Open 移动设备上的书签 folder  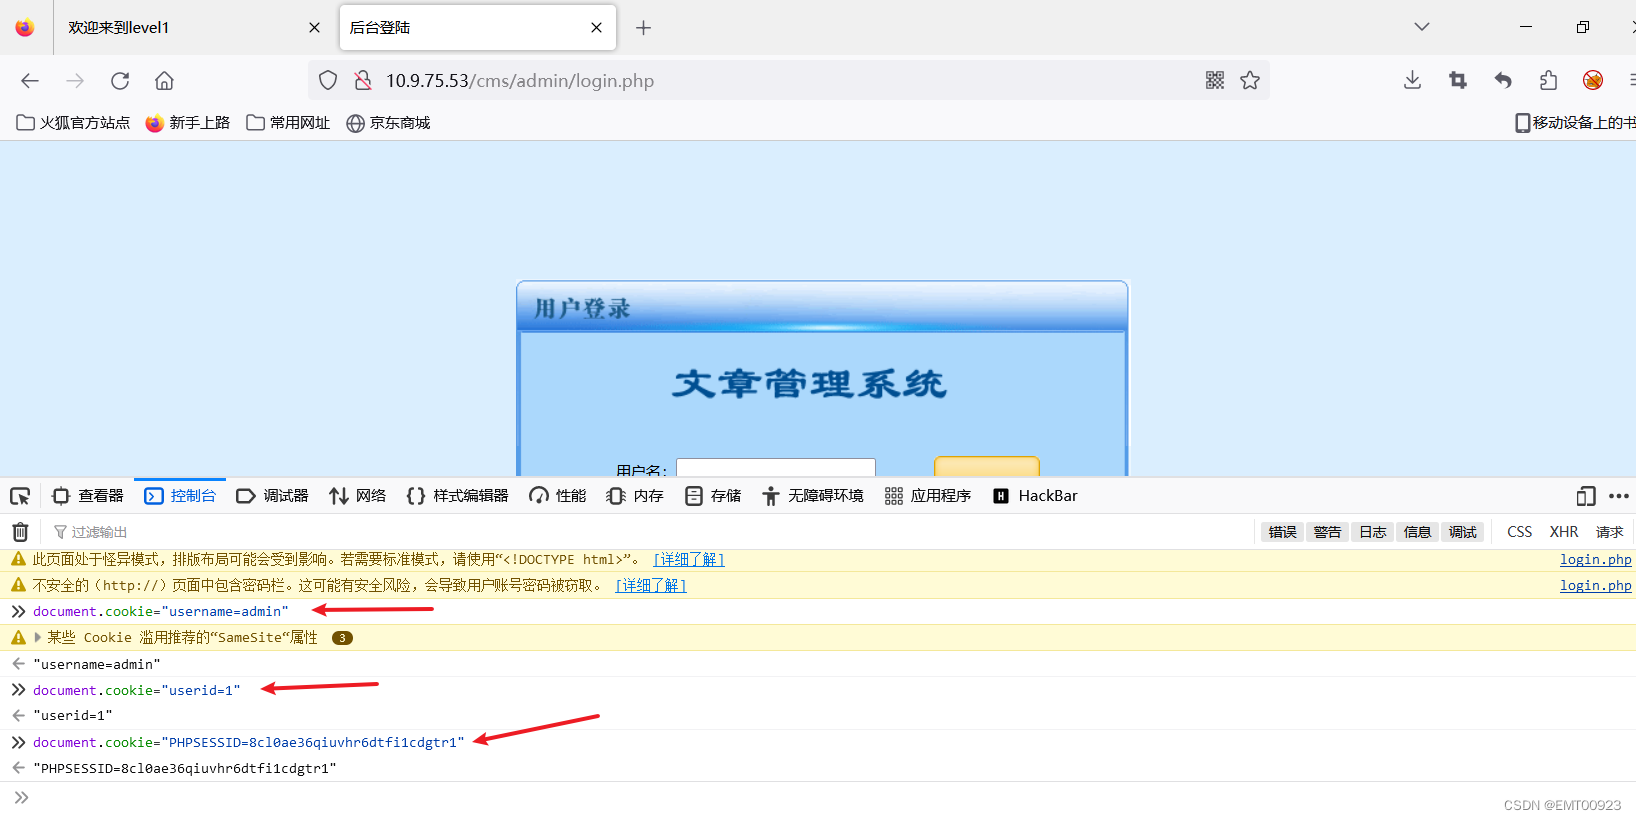(x=1575, y=123)
